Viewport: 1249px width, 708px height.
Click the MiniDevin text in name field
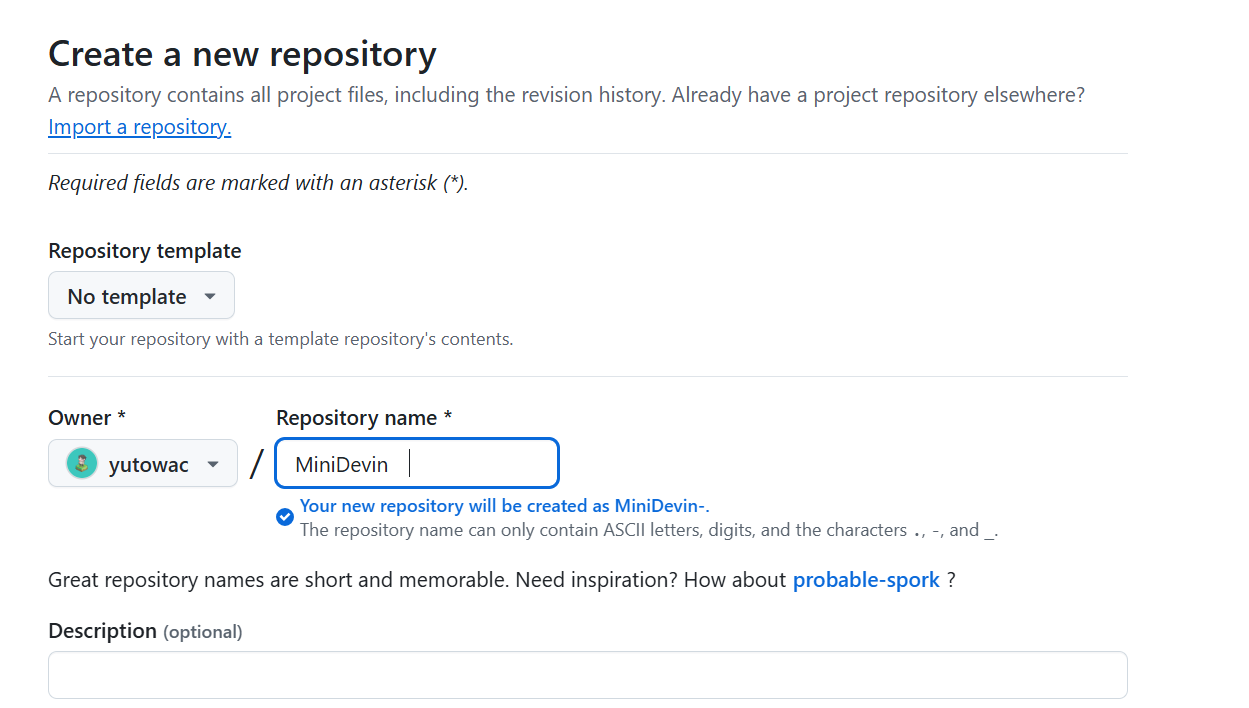pos(341,465)
